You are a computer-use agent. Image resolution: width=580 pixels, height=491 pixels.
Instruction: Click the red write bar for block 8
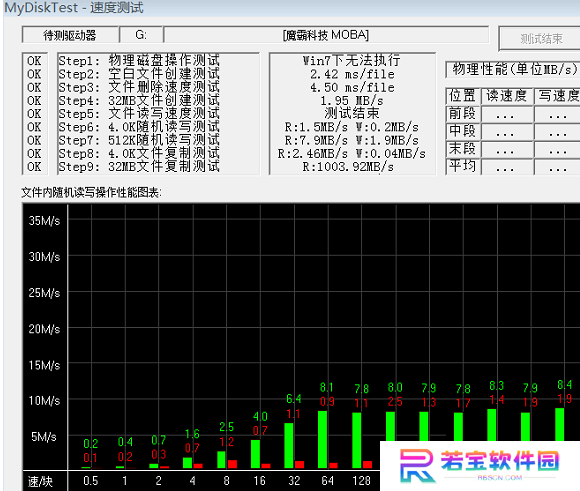click(x=232, y=464)
